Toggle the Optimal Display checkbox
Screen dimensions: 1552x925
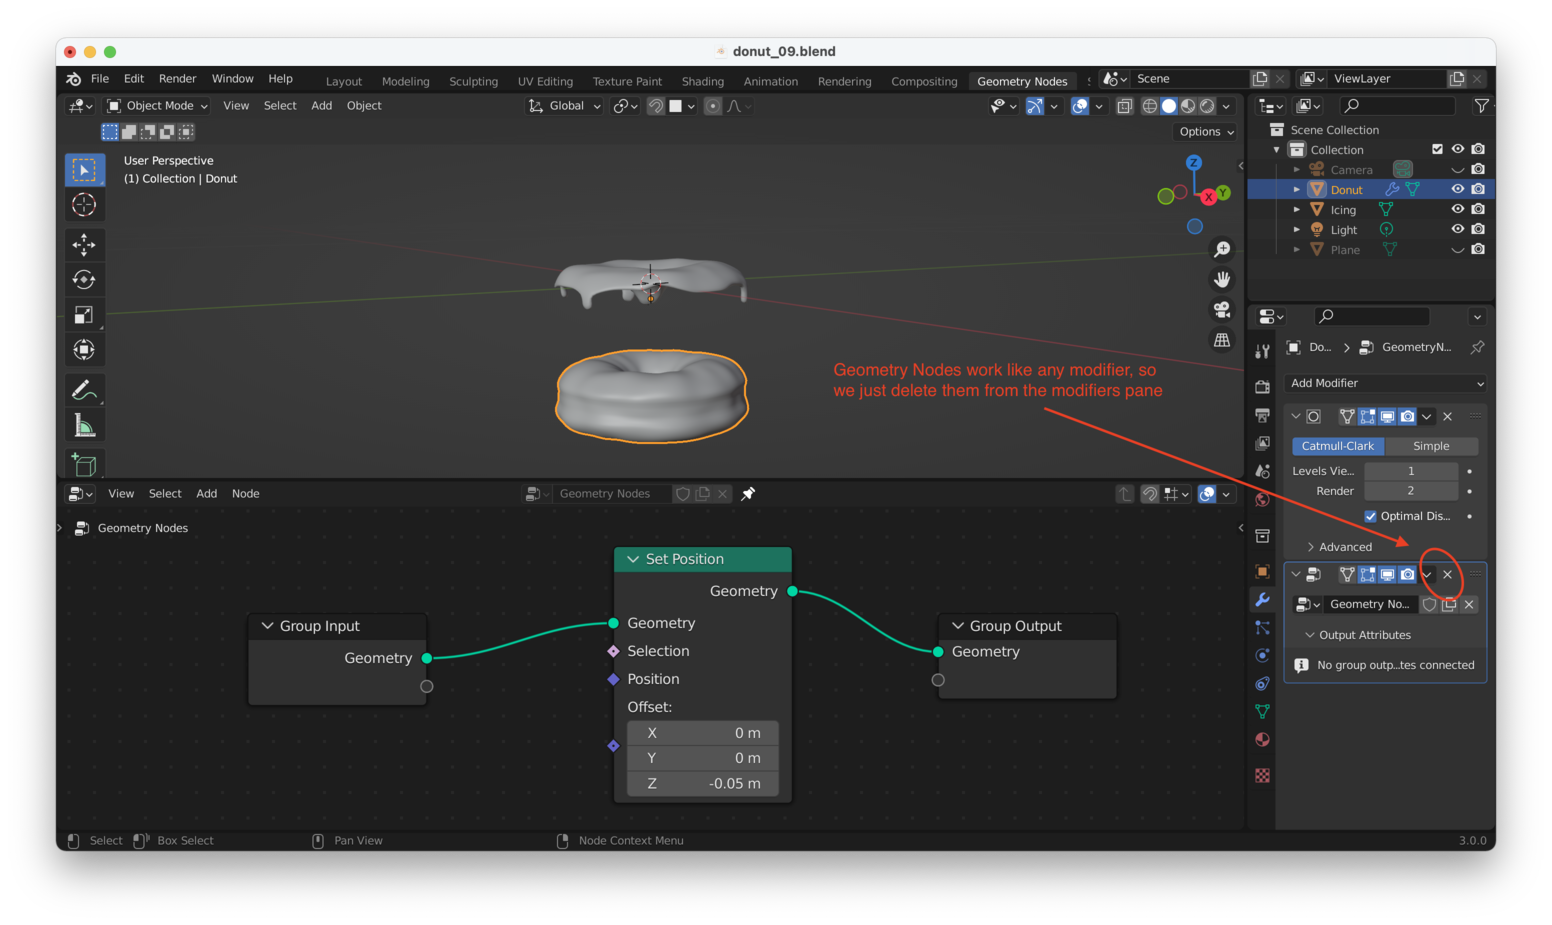pyautogui.click(x=1373, y=516)
